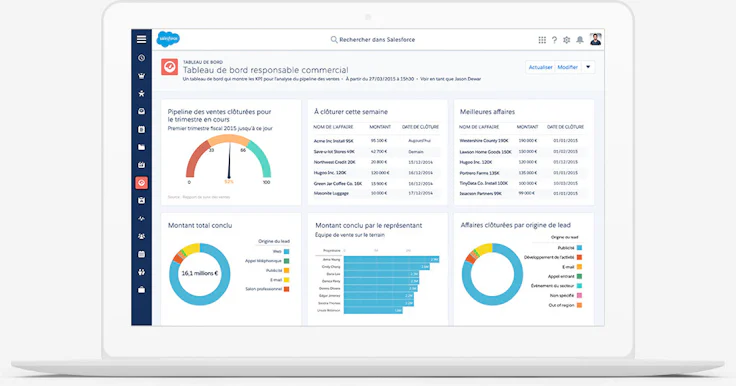The width and height of the screenshot is (736, 386).
Task: Open the hamburger navigation menu
Action: click(141, 39)
